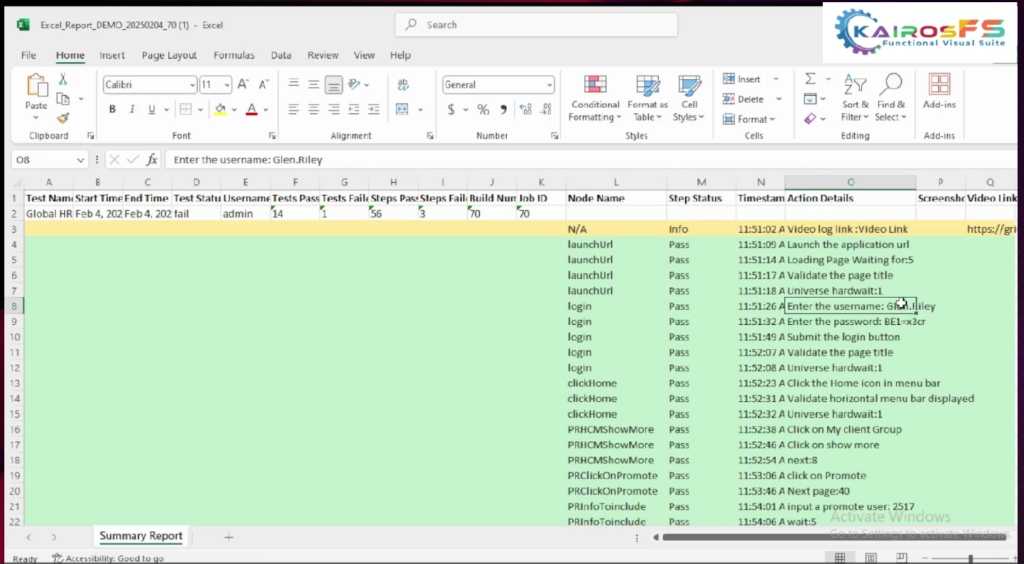Click the Format Painter brush icon
This screenshot has width=1024, height=564.
[63, 118]
